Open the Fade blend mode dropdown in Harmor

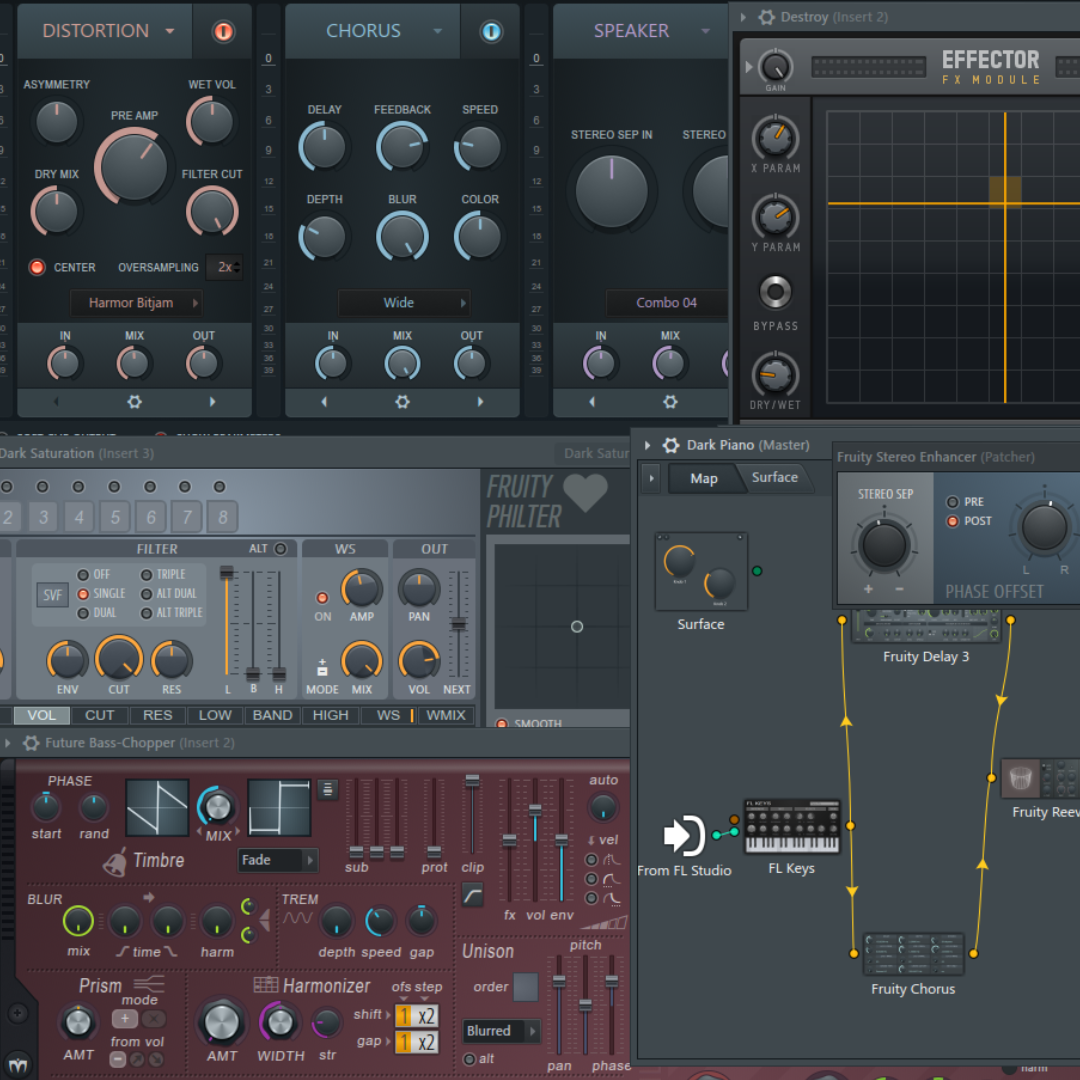click(x=278, y=860)
